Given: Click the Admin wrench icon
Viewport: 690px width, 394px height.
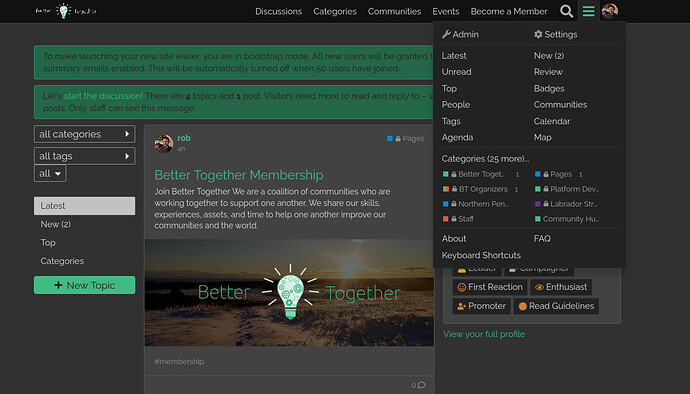Looking at the screenshot, I should [x=446, y=34].
